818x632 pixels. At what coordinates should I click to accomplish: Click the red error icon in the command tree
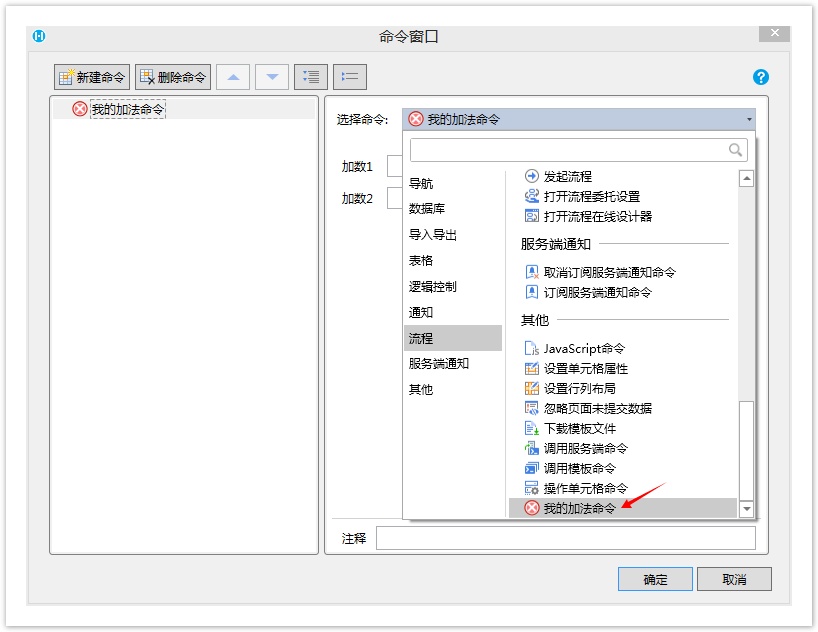[x=80, y=109]
